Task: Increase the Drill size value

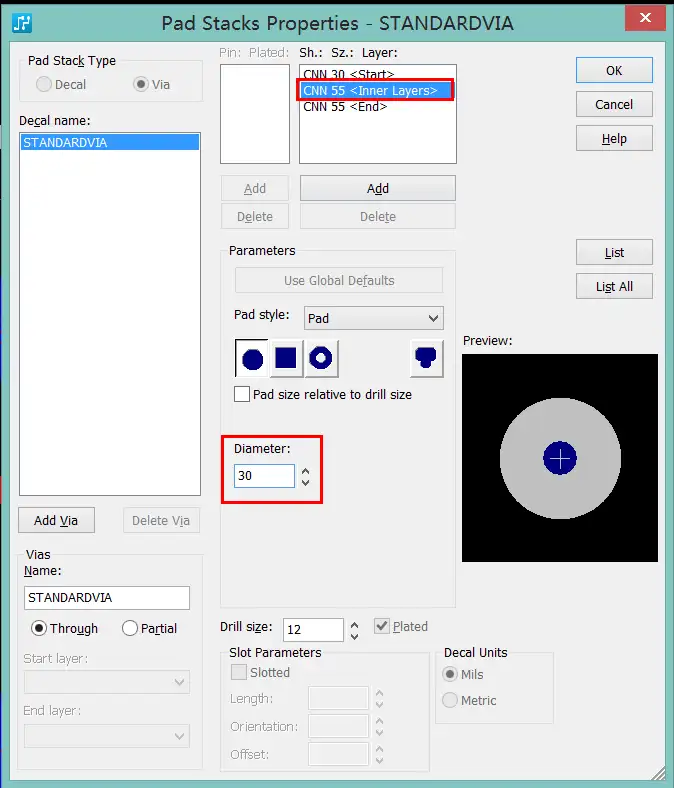Action: (x=354, y=625)
